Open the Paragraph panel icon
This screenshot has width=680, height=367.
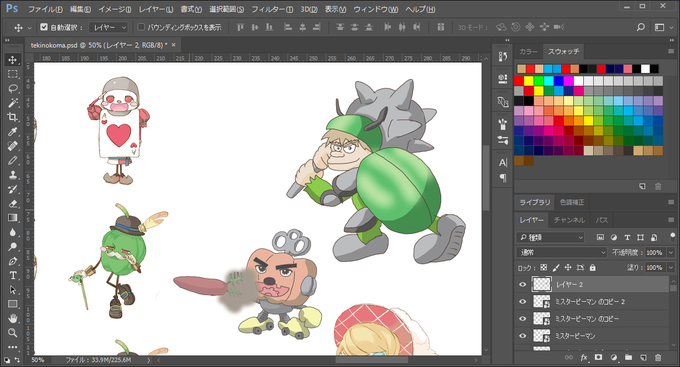[x=503, y=177]
